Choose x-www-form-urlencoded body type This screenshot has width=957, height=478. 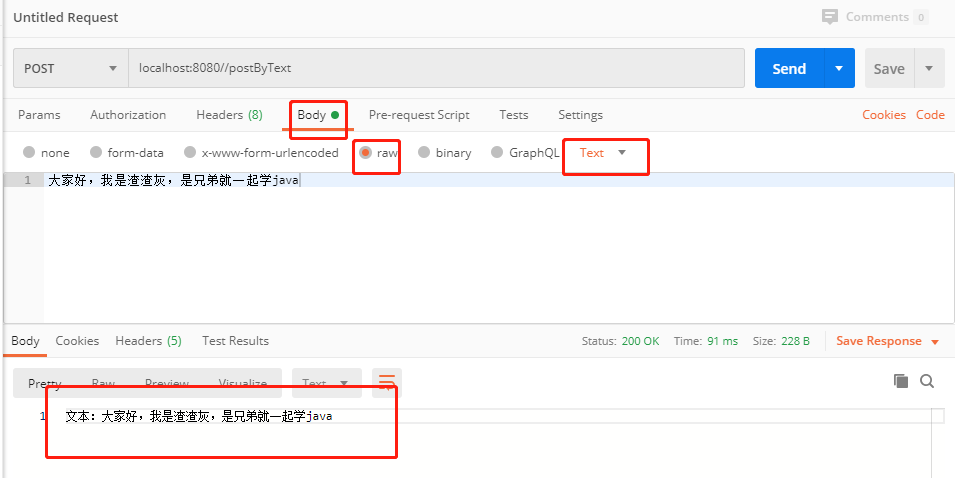(190, 152)
